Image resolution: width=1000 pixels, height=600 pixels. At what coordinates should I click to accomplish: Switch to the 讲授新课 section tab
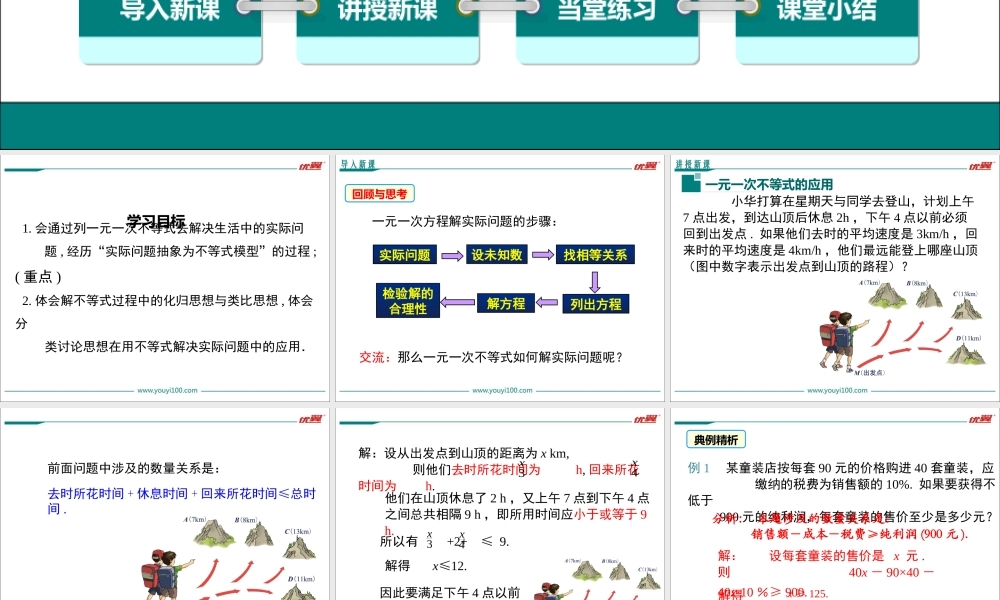387,12
